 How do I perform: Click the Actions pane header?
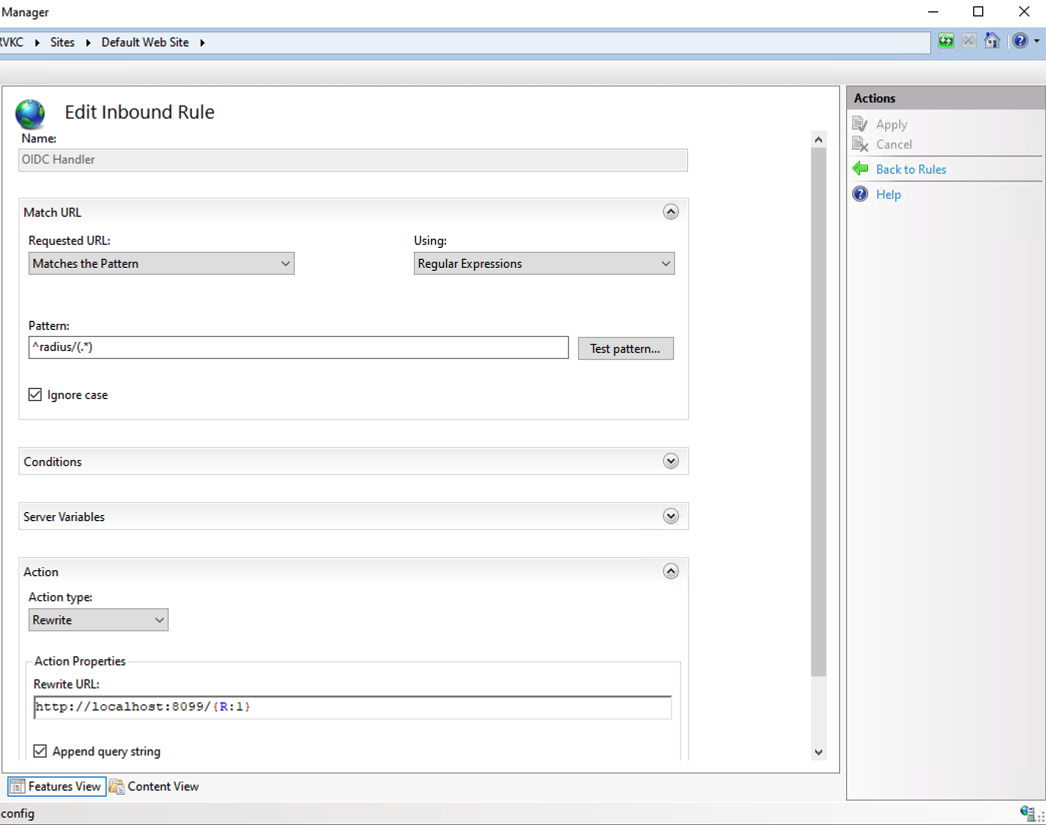click(946, 98)
